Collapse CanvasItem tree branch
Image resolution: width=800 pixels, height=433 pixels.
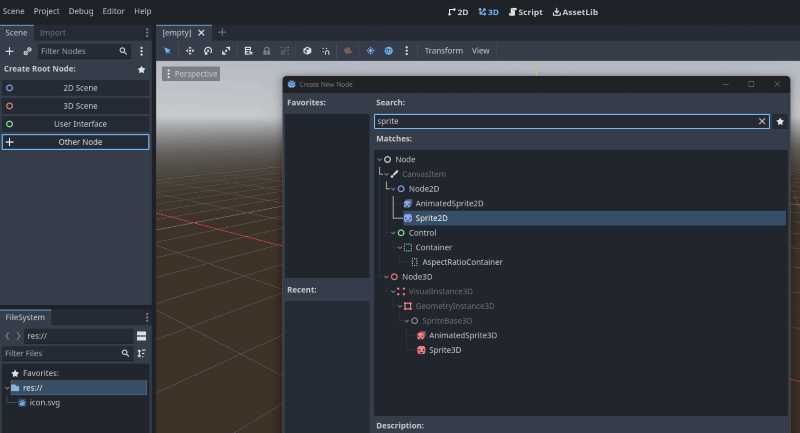coord(386,174)
